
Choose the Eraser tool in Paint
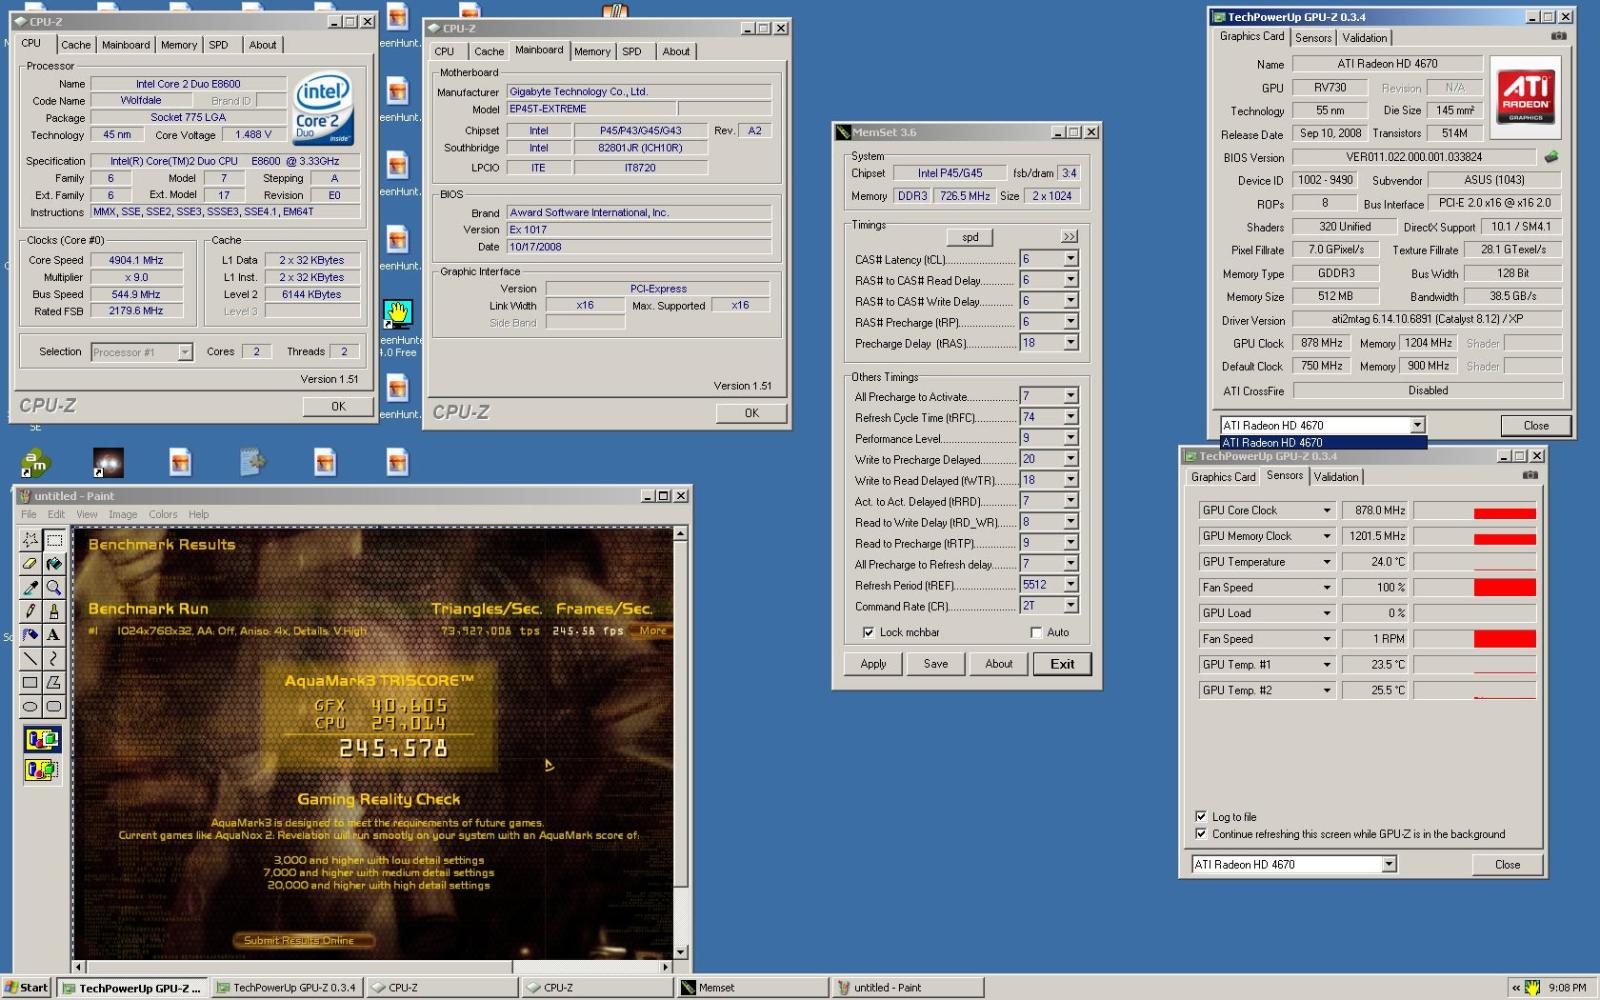[x=30, y=564]
